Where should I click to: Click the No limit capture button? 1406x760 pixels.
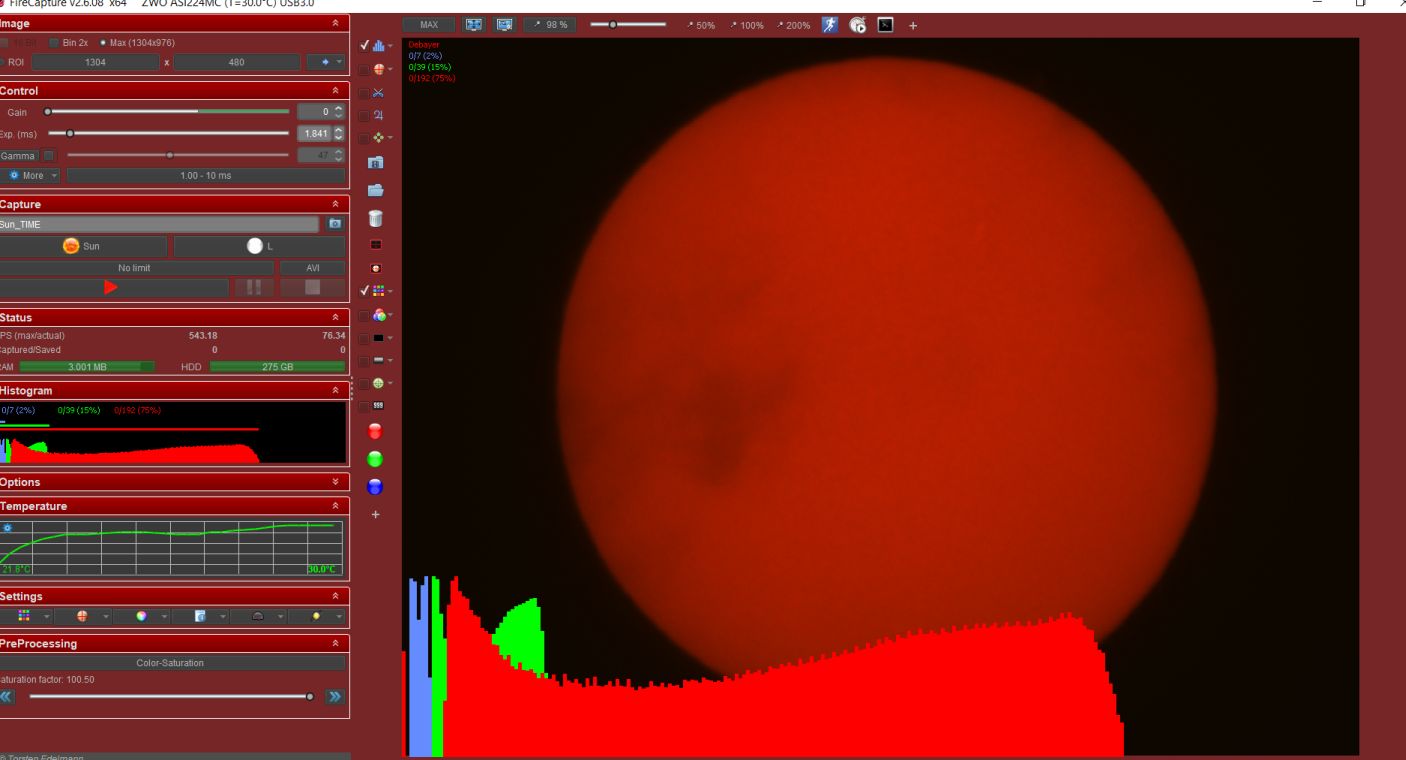[x=136, y=268]
